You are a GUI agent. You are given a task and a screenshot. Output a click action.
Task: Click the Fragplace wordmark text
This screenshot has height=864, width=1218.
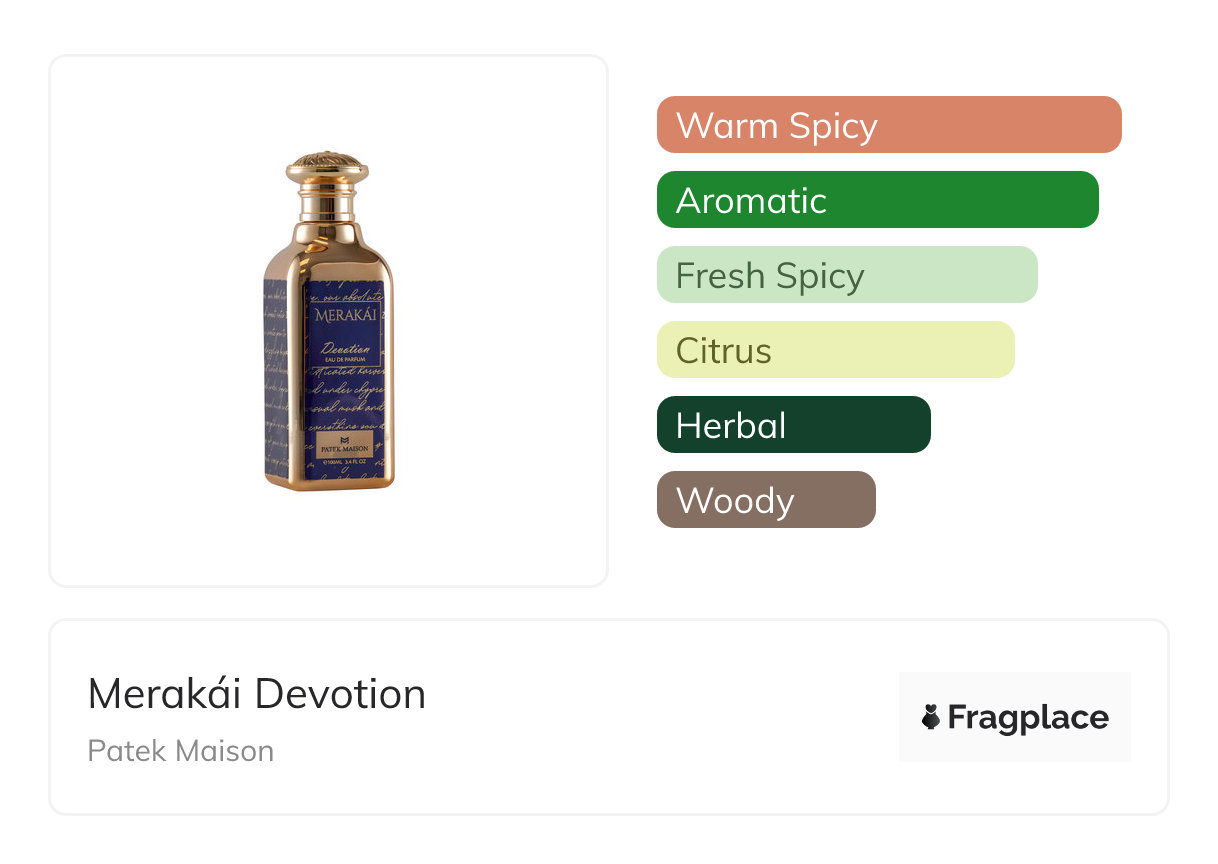pos(1028,718)
